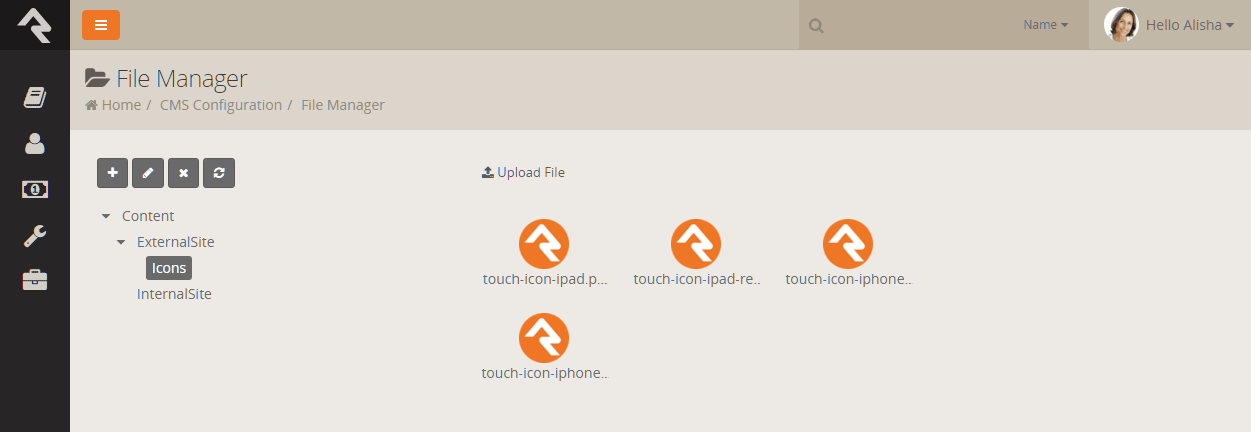Collapse the ExternalSite tree node arrow
This screenshot has width=1251, height=432.
[121, 242]
